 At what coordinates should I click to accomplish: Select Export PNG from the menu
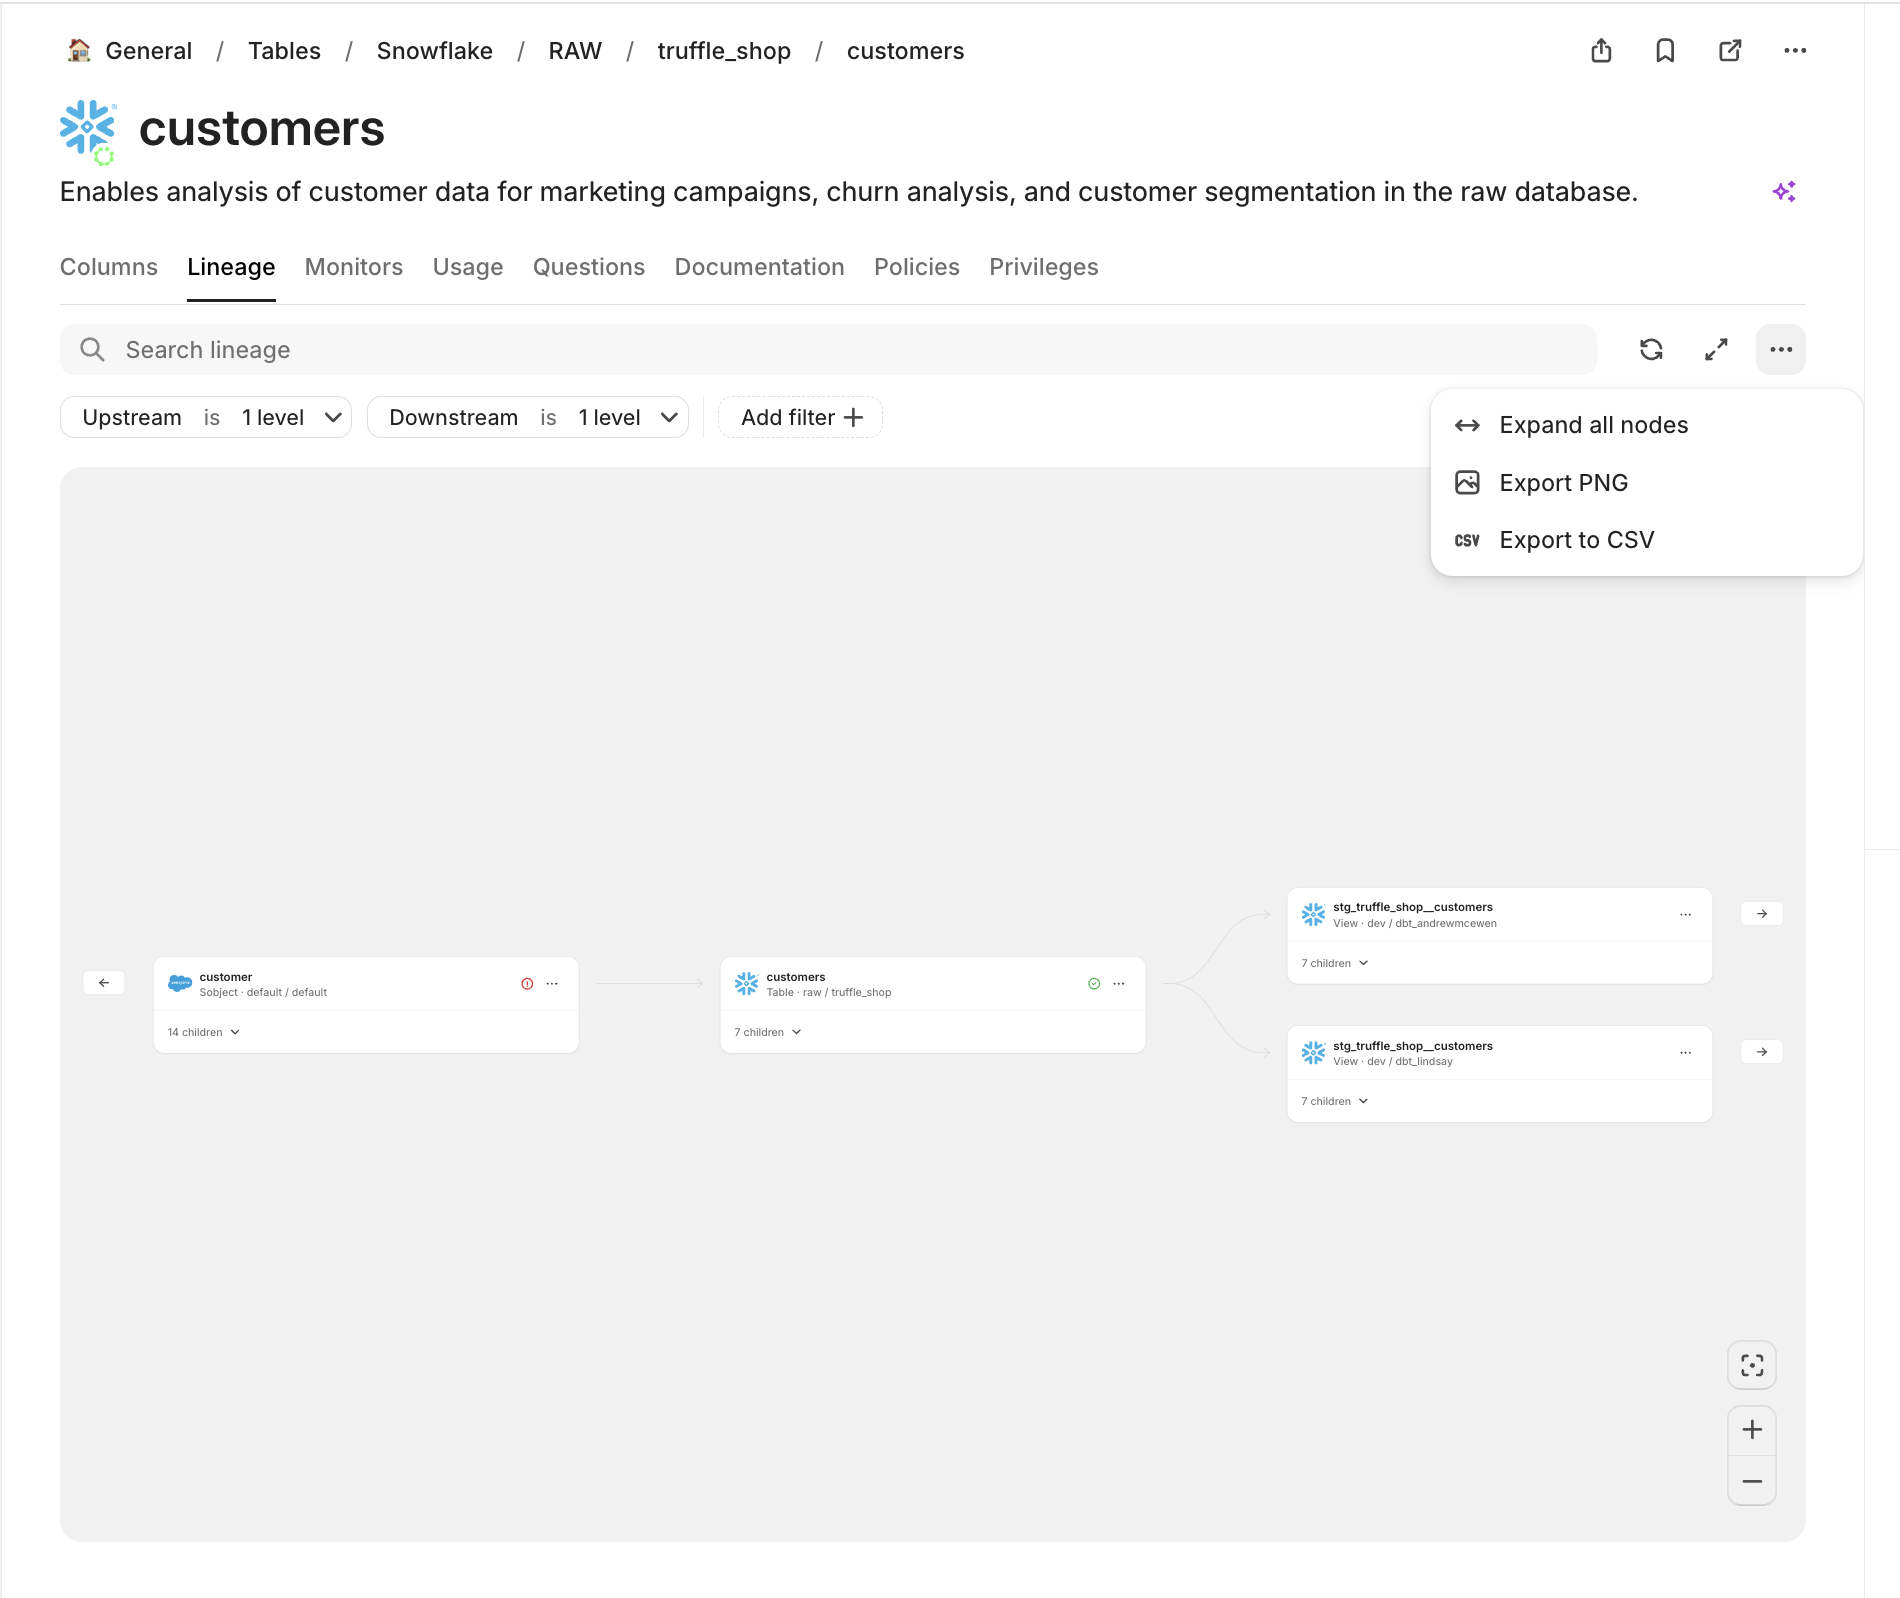pyautogui.click(x=1563, y=483)
